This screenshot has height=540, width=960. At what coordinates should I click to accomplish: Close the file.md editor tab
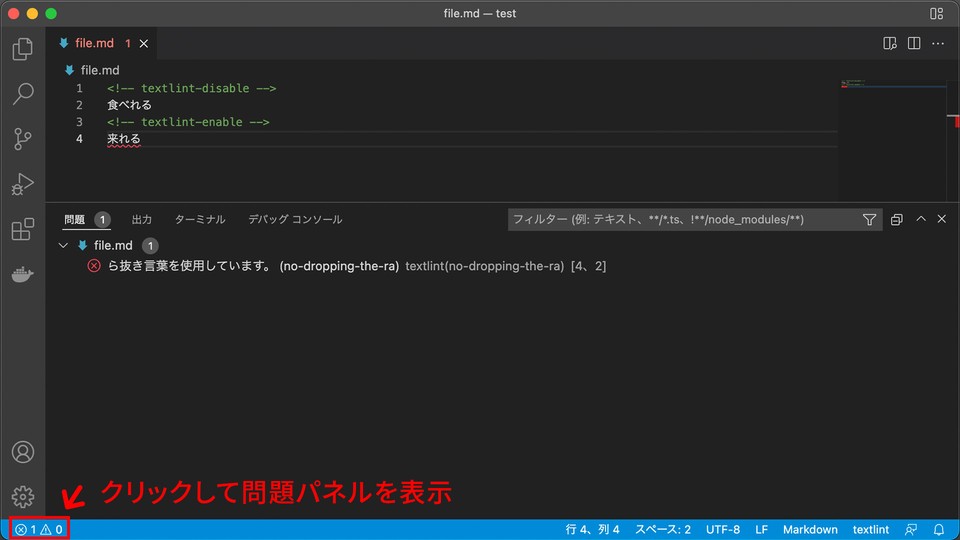pyautogui.click(x=144, y=43)
